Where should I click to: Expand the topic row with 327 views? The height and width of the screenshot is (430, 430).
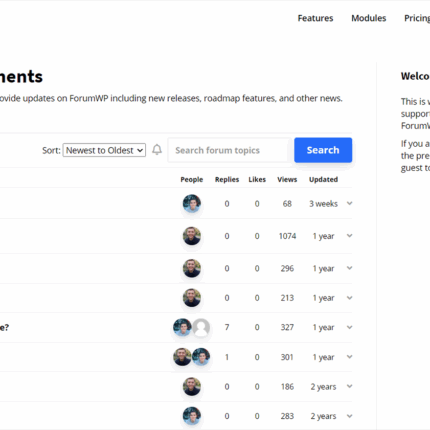click(349, 327)
